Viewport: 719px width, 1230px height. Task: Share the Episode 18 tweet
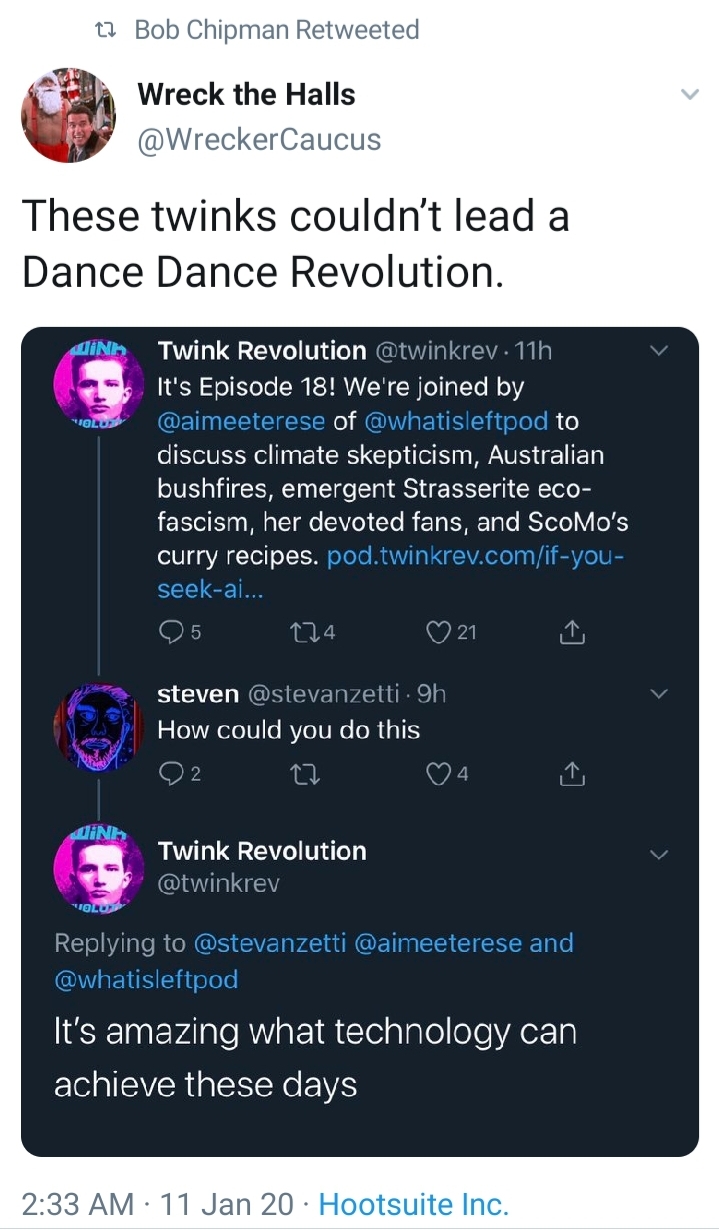tap(570, 632)
